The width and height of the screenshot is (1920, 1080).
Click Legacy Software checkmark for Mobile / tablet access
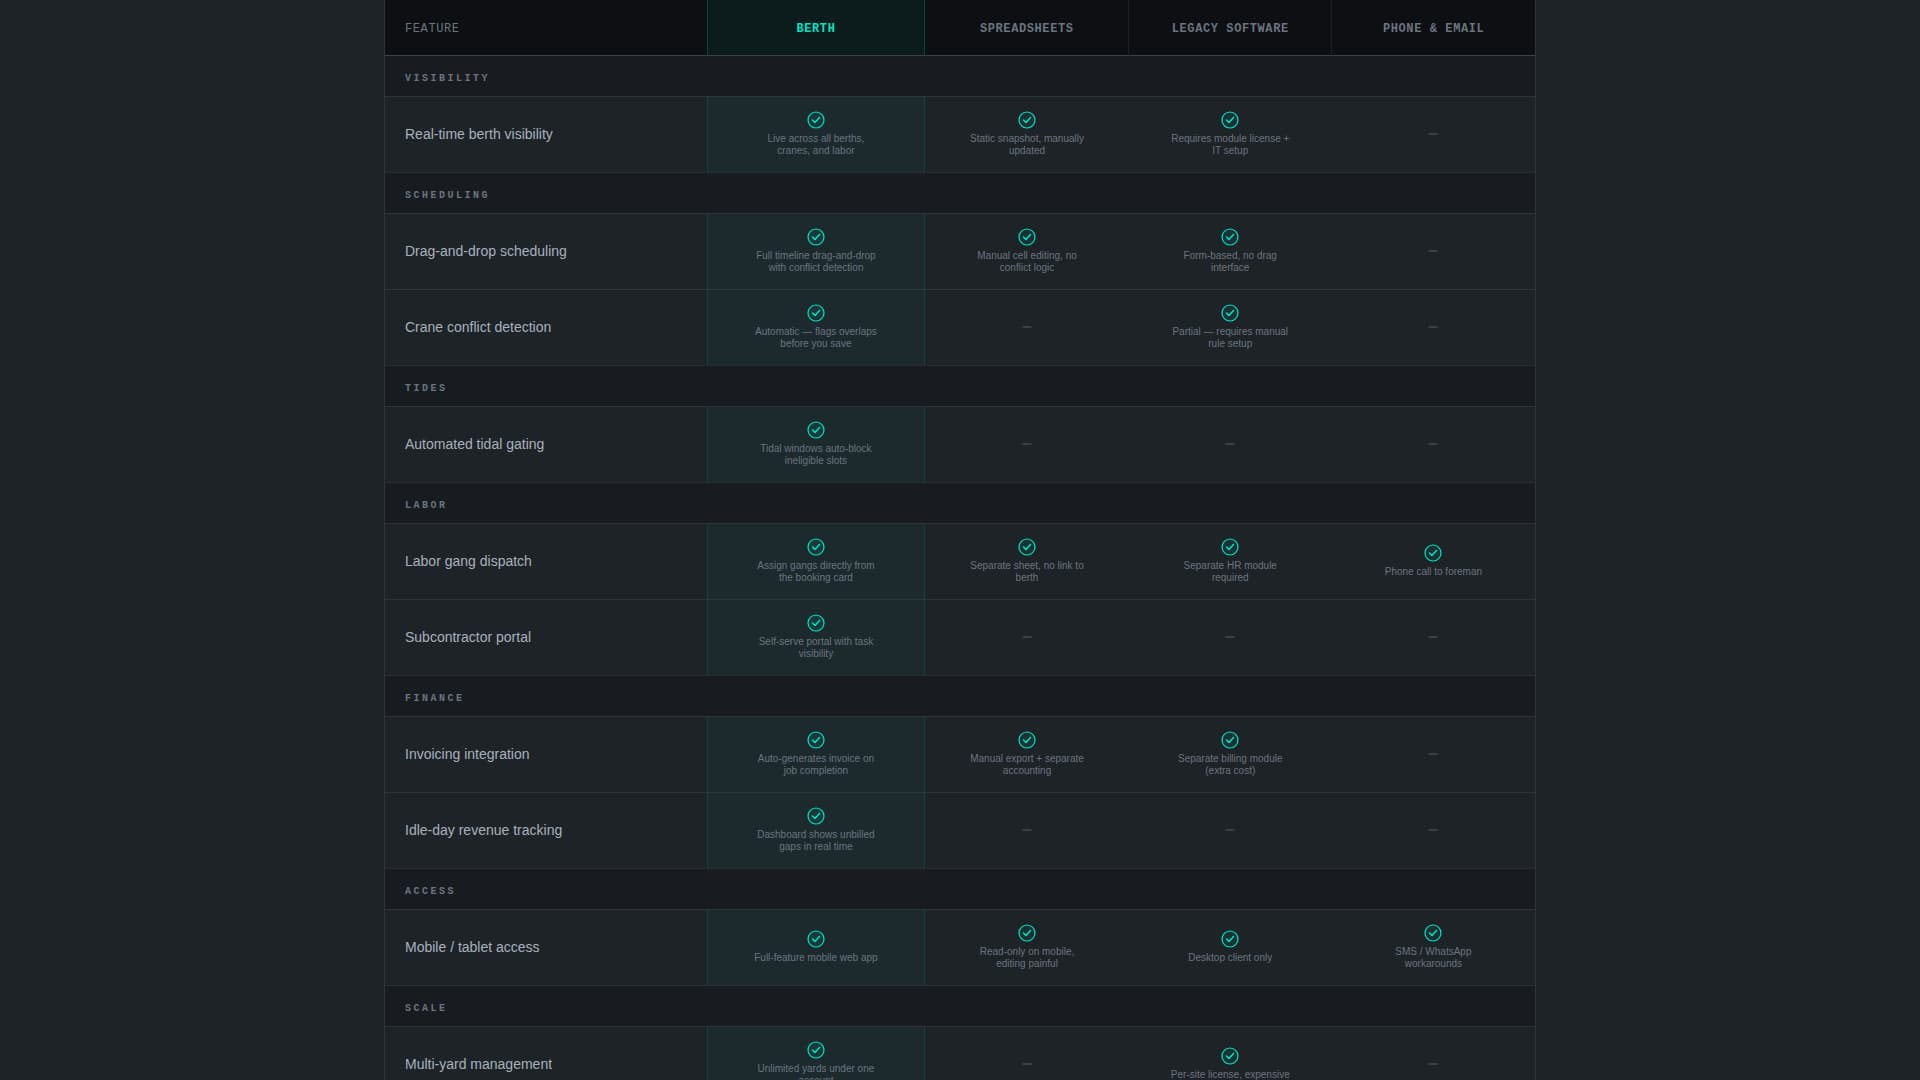coord(1230,939)
